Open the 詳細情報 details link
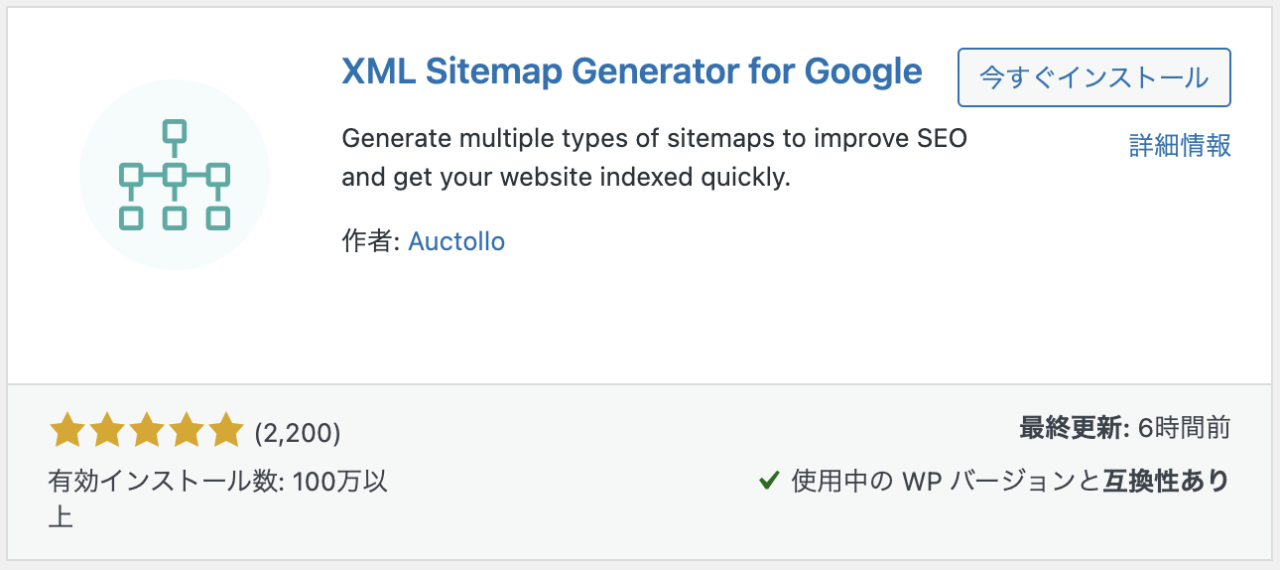 click(1180, 146)
